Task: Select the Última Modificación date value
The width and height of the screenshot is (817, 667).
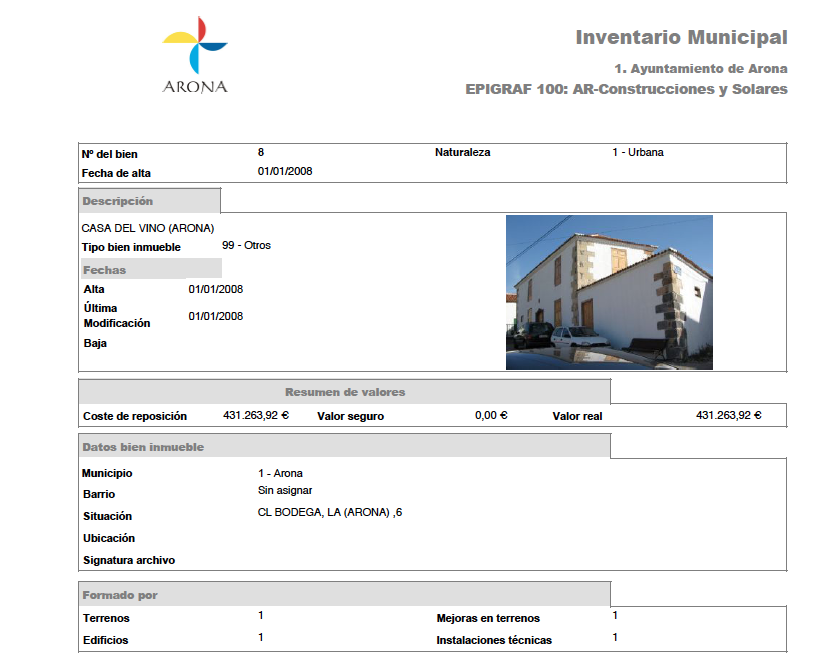Action: point(216,316)
